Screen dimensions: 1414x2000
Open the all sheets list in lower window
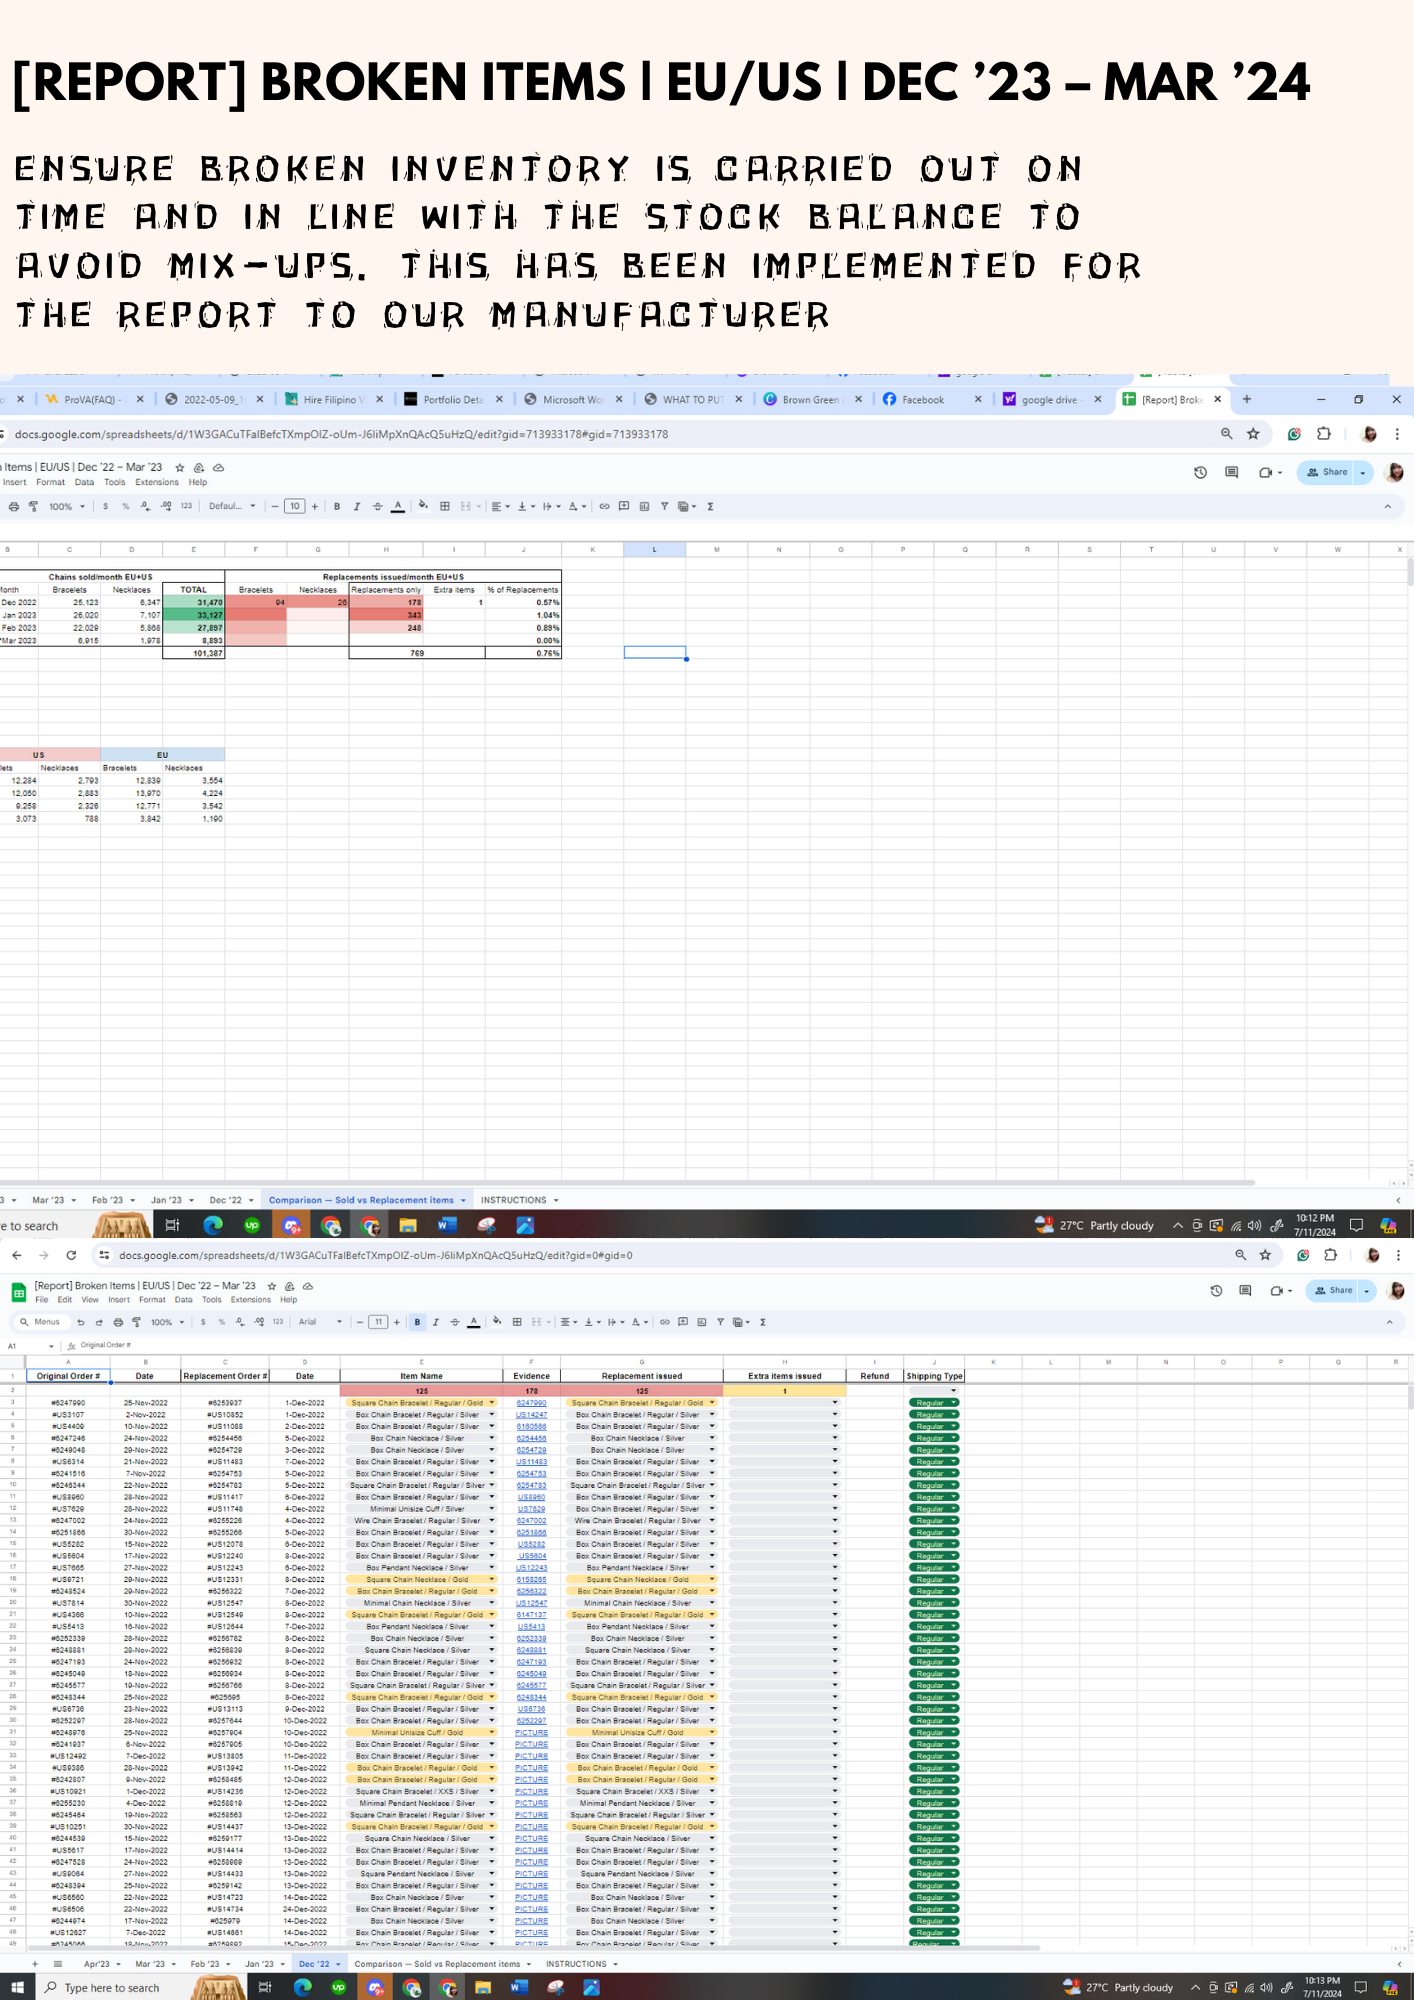[x=58, y=1964]
